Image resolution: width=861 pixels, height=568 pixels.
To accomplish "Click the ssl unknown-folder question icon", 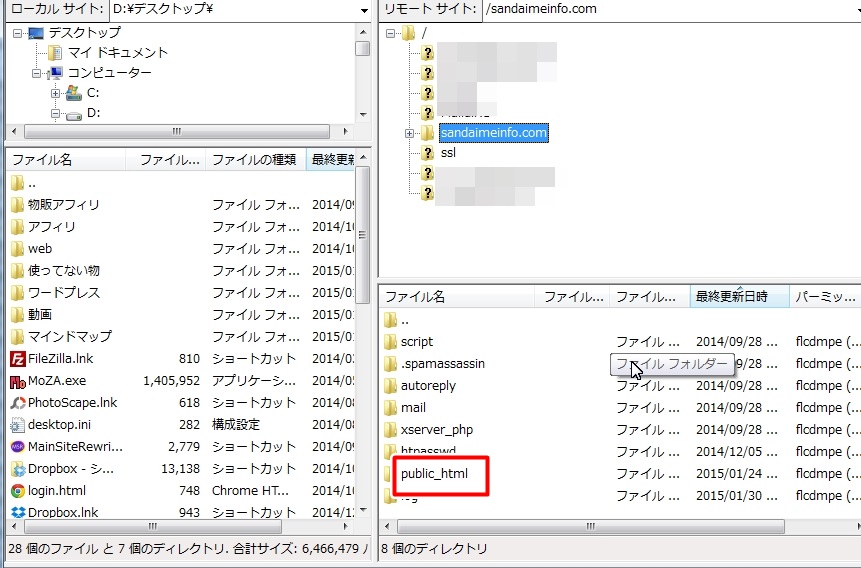I will point(427,153).
